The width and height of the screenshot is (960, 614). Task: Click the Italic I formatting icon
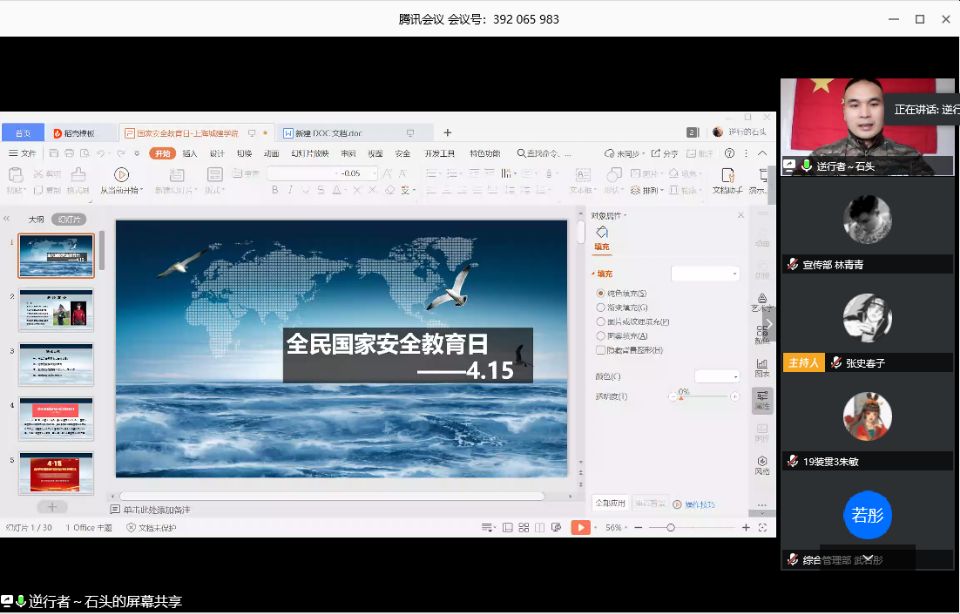click(x=290, y=190)
